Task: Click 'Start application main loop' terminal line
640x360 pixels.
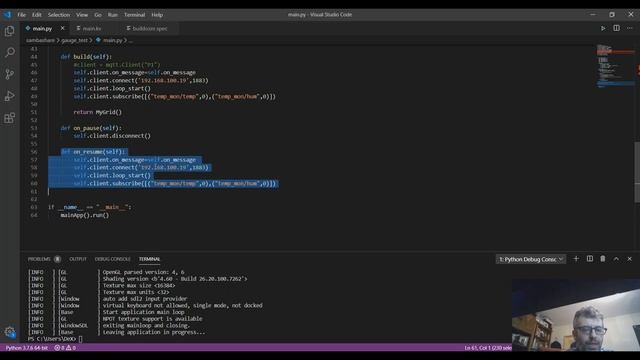Action: tap(143, 312)
